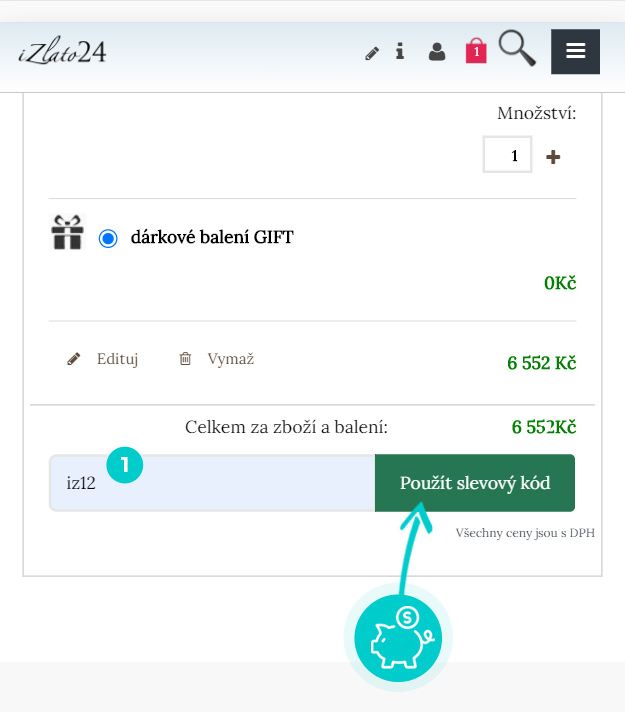Click the discount code input field
625x712 pixels.
(212, 483)
